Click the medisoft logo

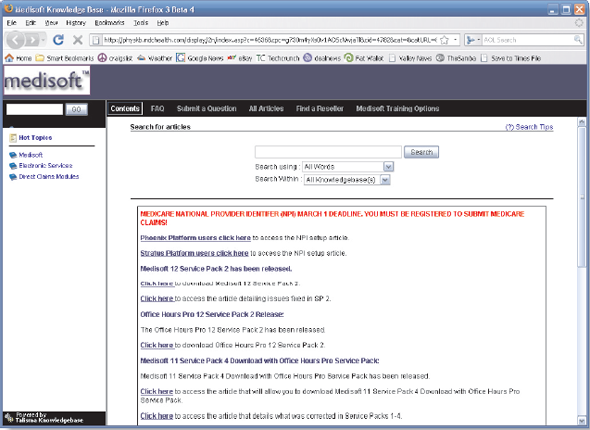click(47, 81)
